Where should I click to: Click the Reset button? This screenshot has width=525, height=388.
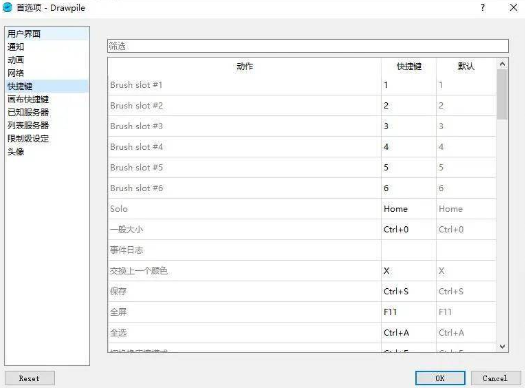(30, 378)
